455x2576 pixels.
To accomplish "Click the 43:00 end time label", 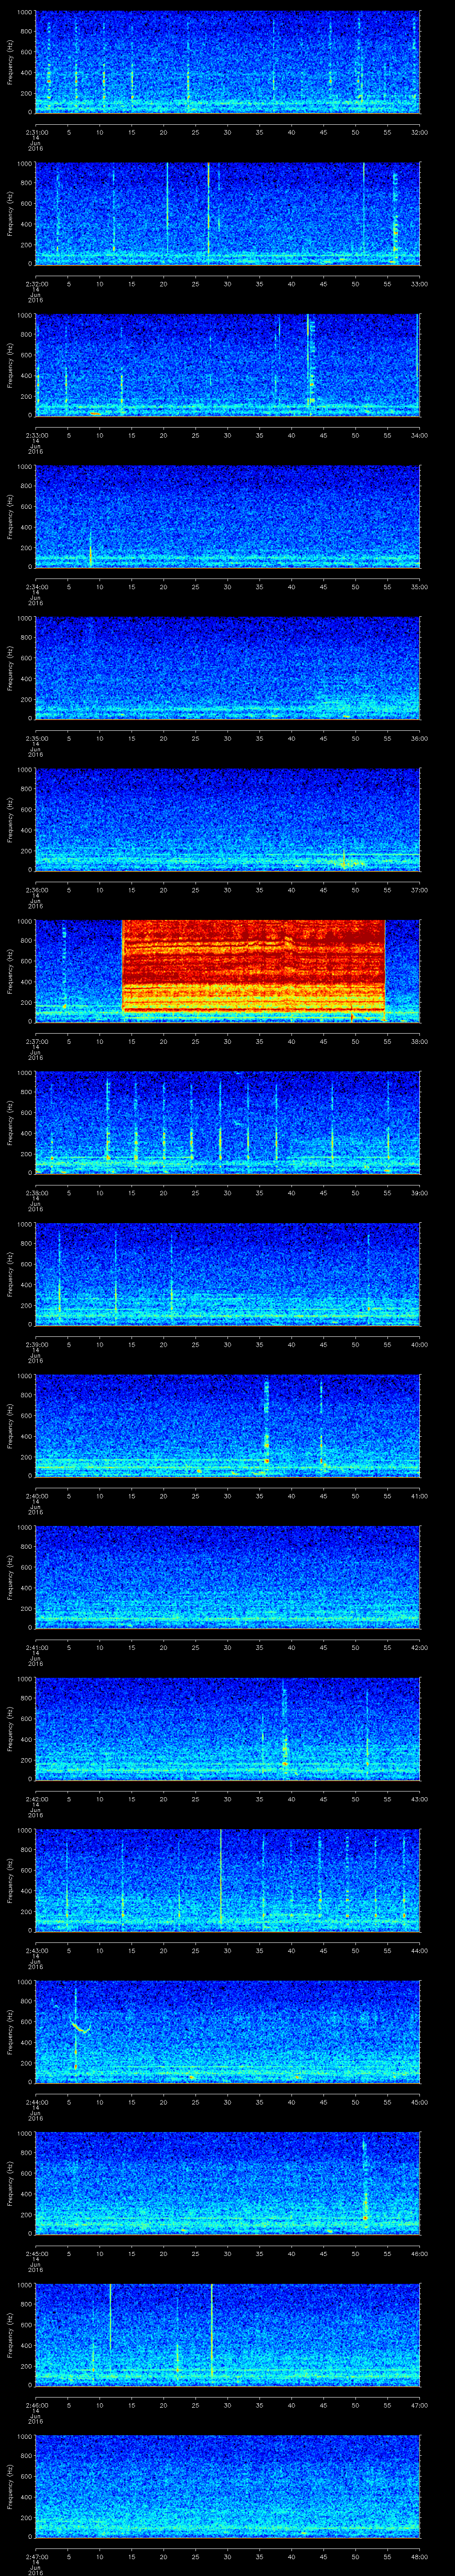I will 419,1799.
